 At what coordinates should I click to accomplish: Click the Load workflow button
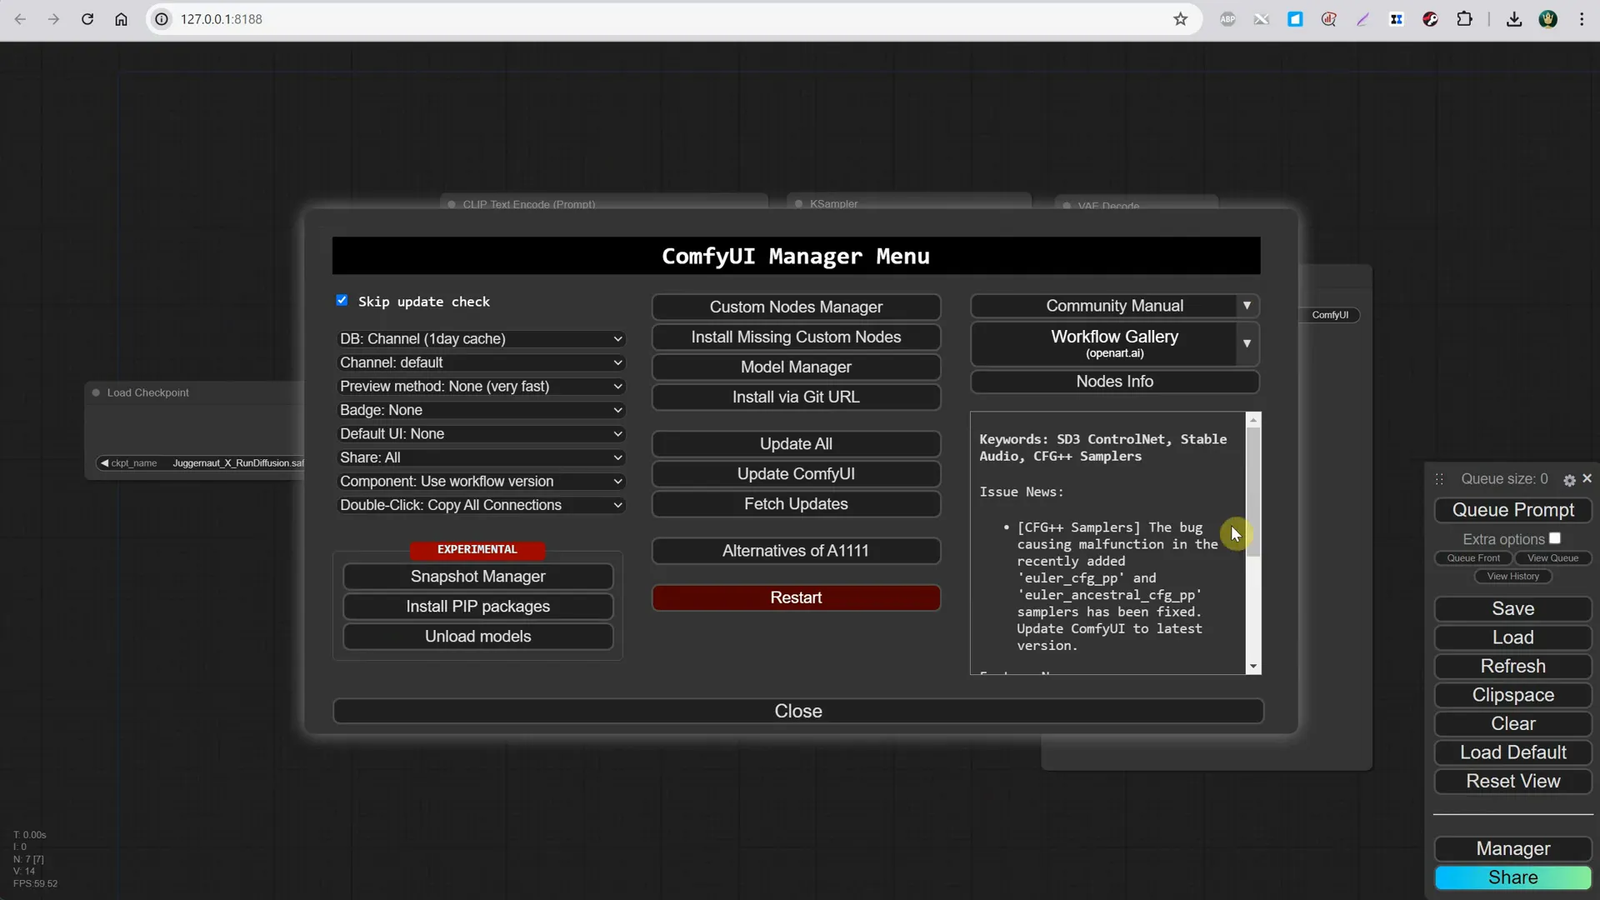(1513, 638)
